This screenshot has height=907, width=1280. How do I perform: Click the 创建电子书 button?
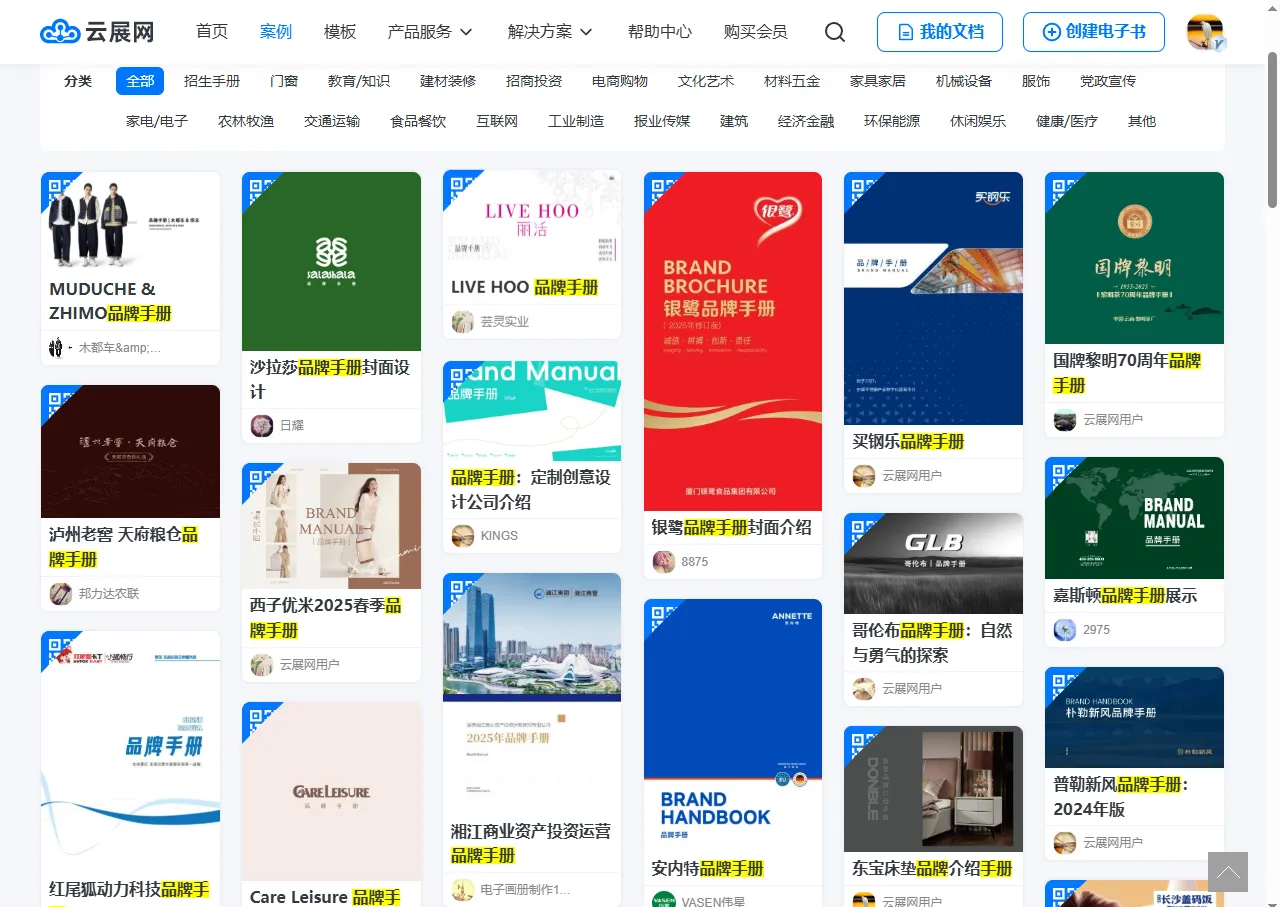tap(1094, 32)
